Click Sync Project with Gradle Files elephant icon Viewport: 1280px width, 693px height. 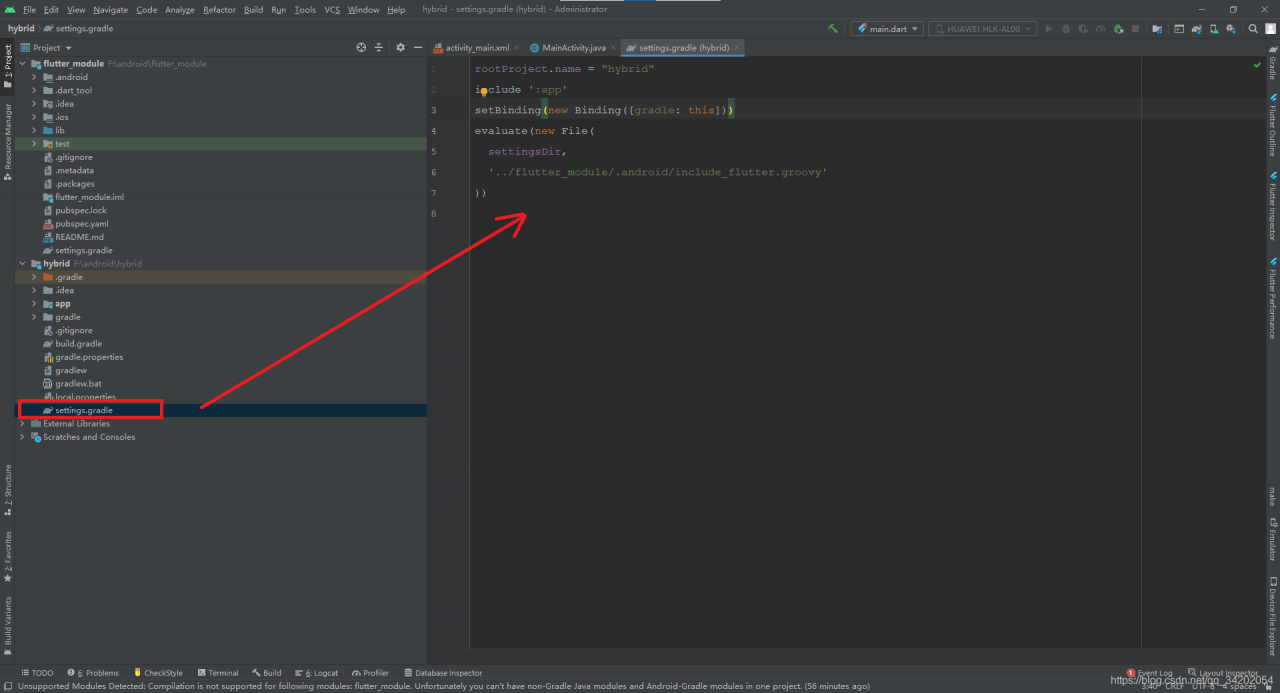point(1197,29)
